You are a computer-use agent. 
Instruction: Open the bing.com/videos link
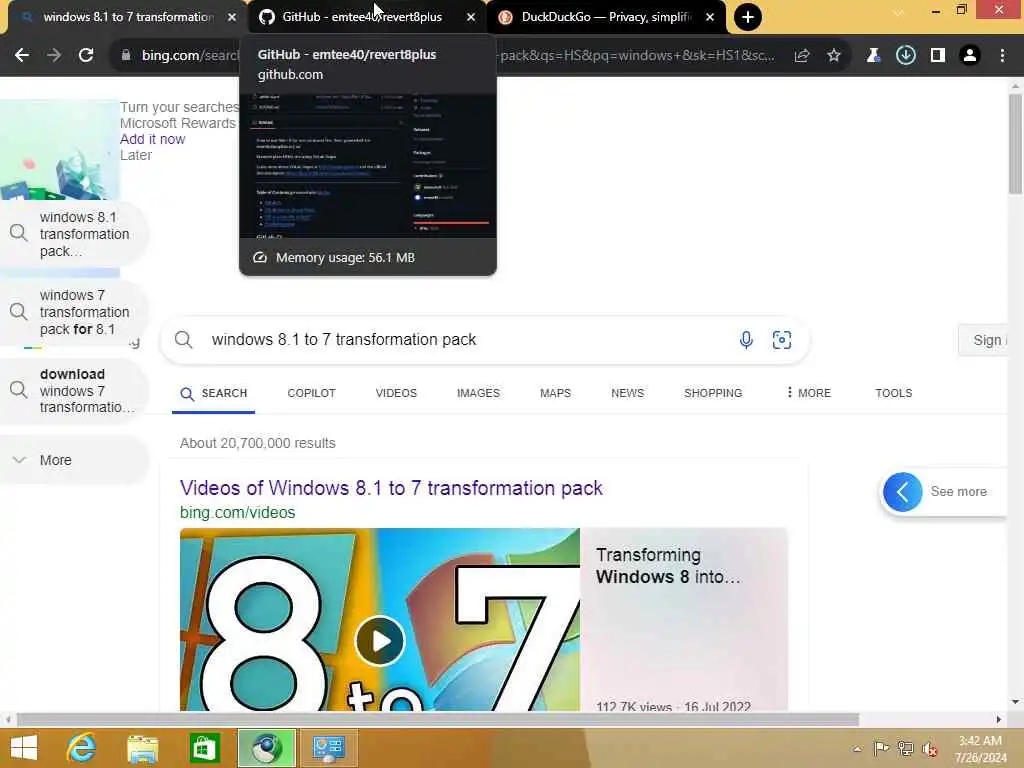pos(237,513)
